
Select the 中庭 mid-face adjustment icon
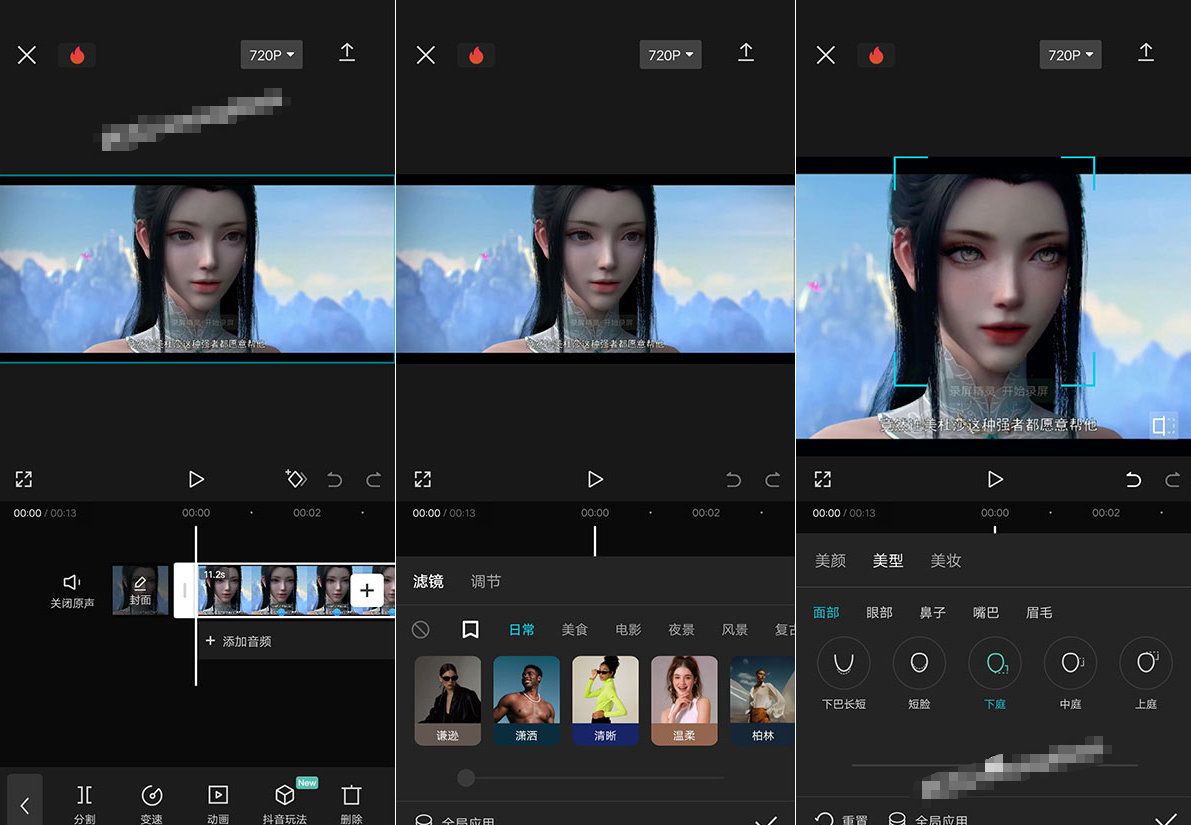[1070, 663]
